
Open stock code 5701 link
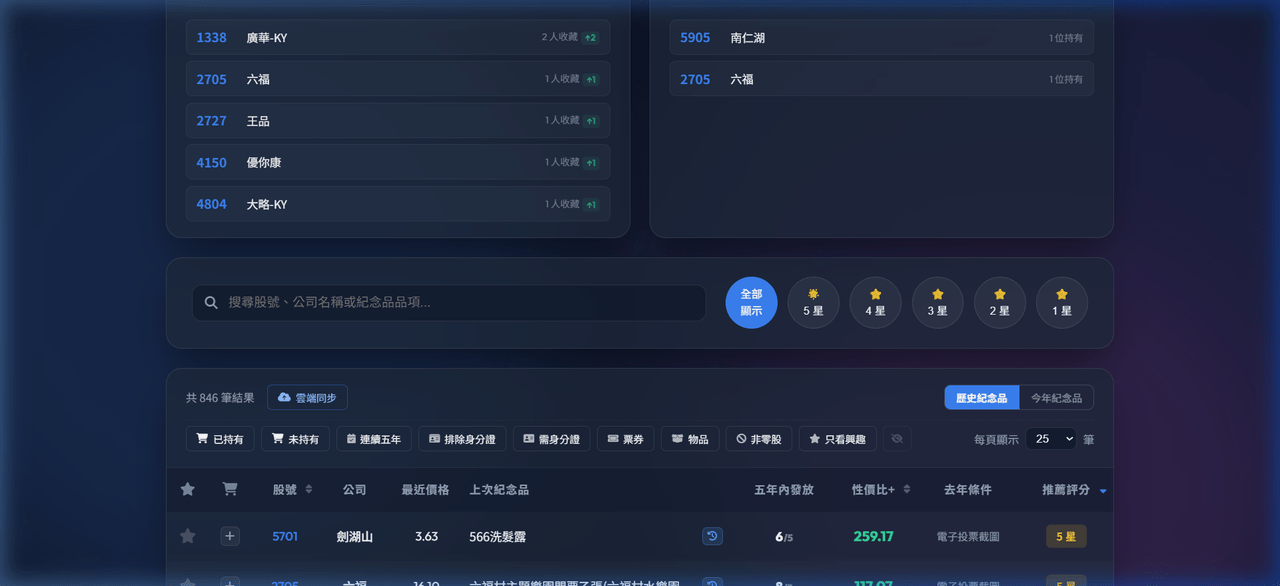(285, 536)
